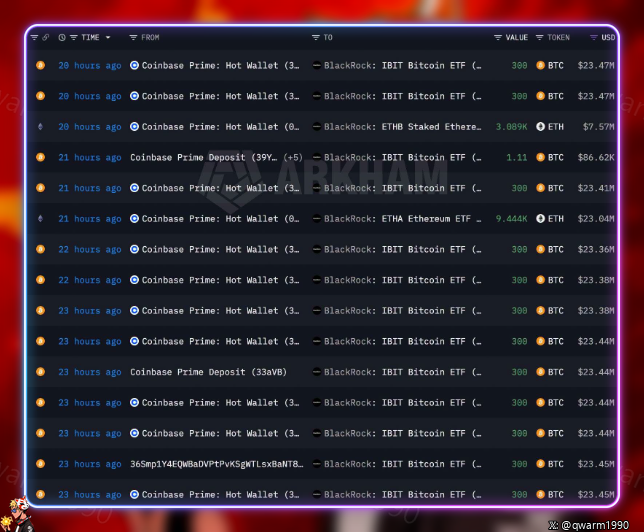Open Hot Wallet (0… in the ETHA row

point(221,219)
